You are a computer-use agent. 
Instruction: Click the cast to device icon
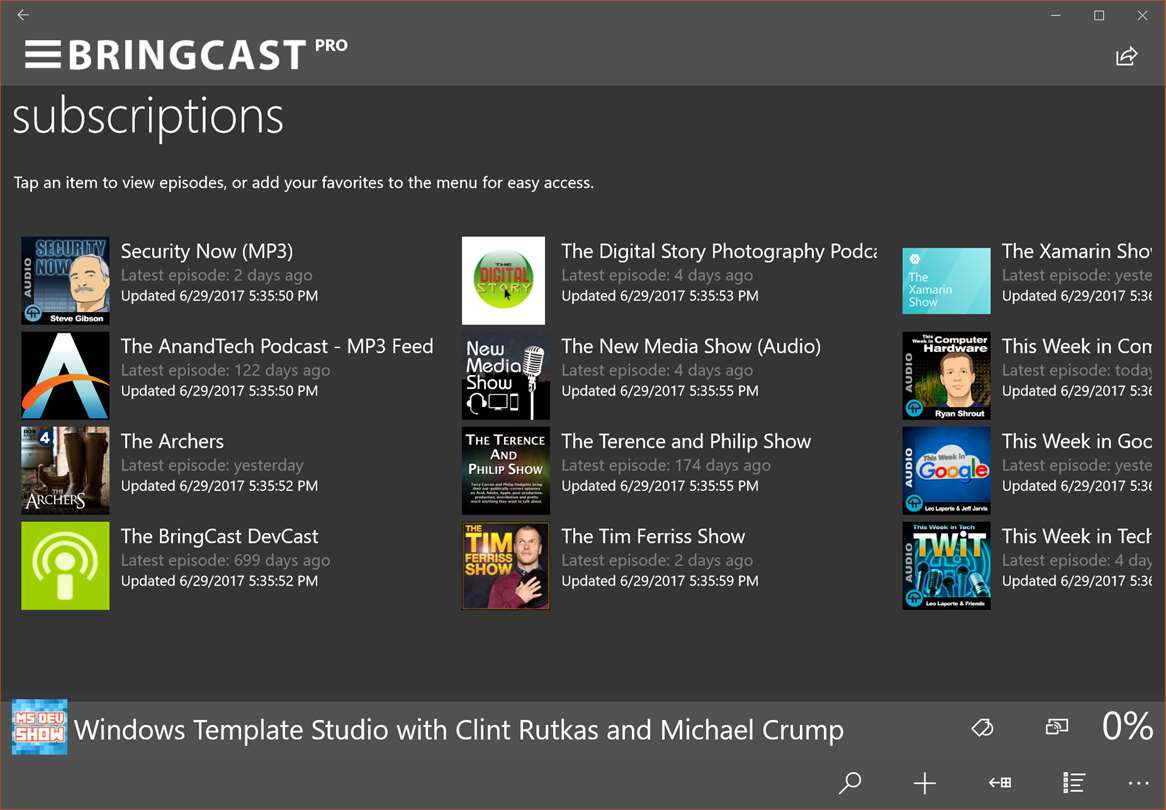coord(1057,727)
